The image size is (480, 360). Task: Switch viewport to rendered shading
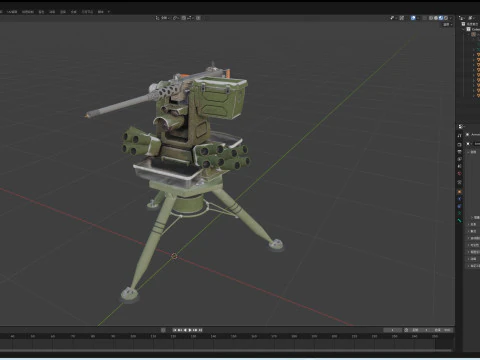pos(446,18)
